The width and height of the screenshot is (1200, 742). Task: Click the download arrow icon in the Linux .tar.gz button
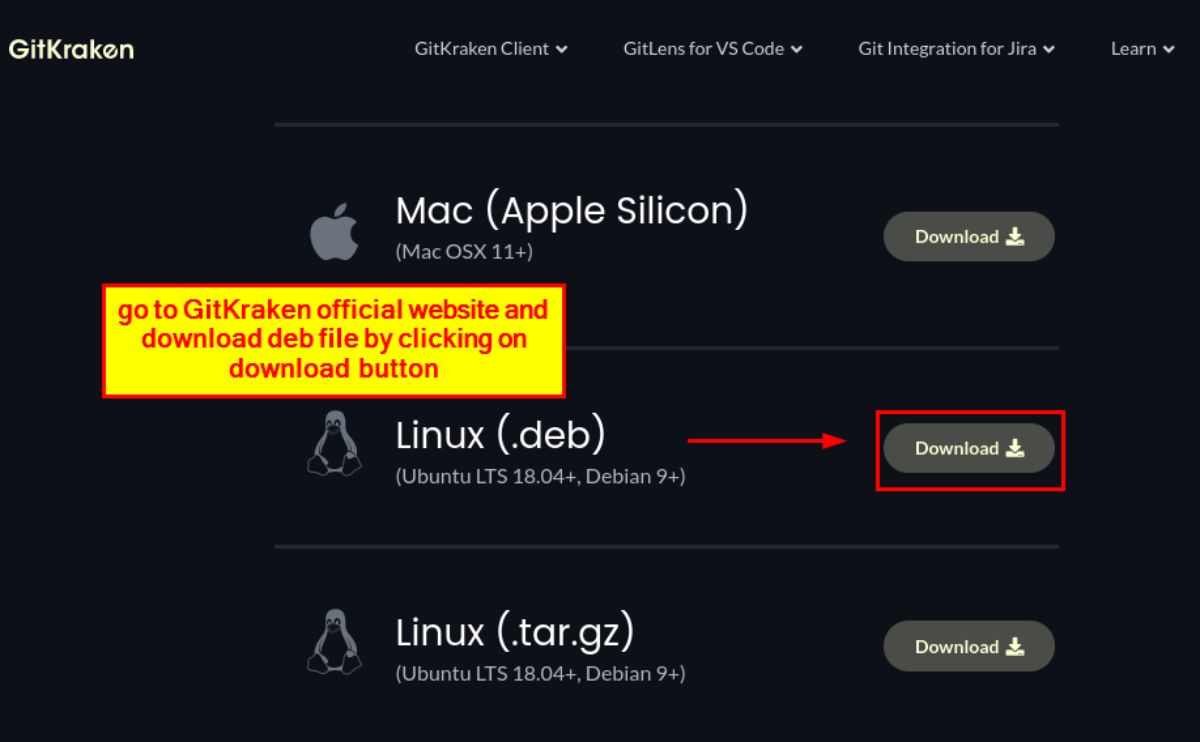(1015, 647)
